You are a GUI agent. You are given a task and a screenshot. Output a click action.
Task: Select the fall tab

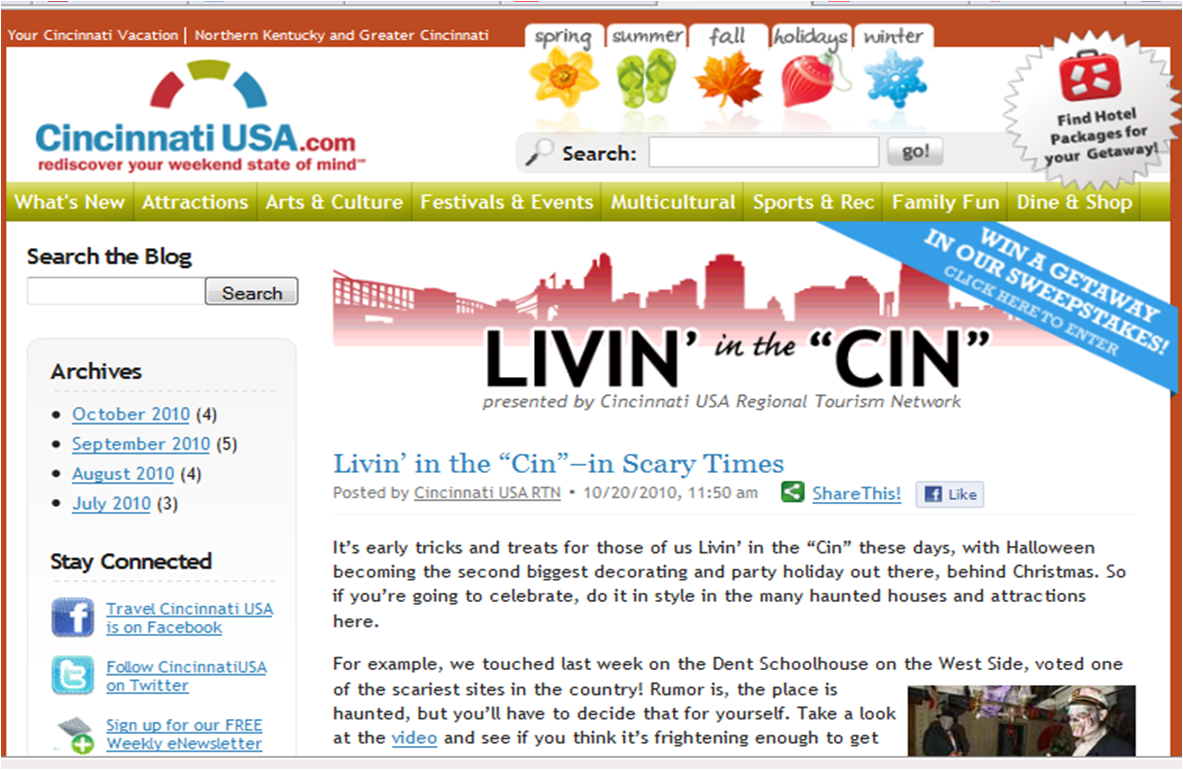[x=728, y=35]
